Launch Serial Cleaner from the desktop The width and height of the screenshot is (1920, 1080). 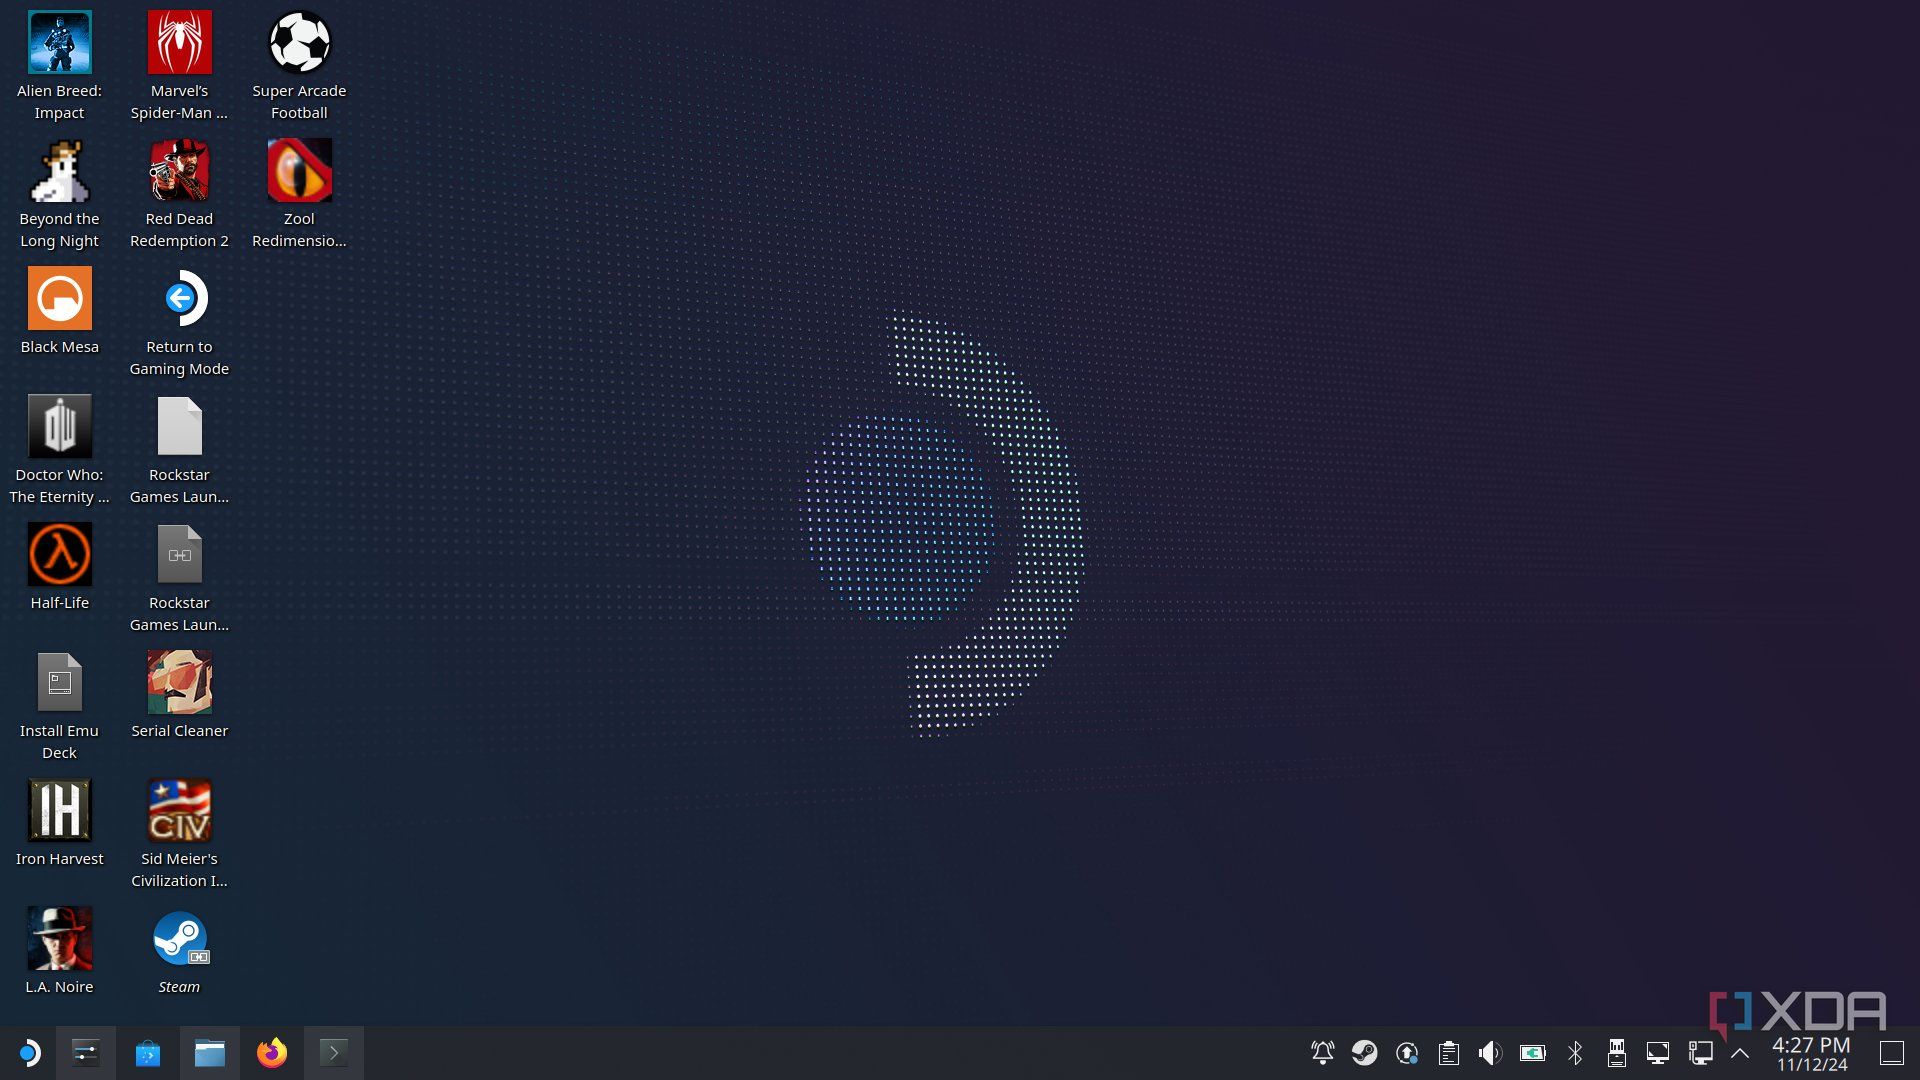click(x=179, y=695)
